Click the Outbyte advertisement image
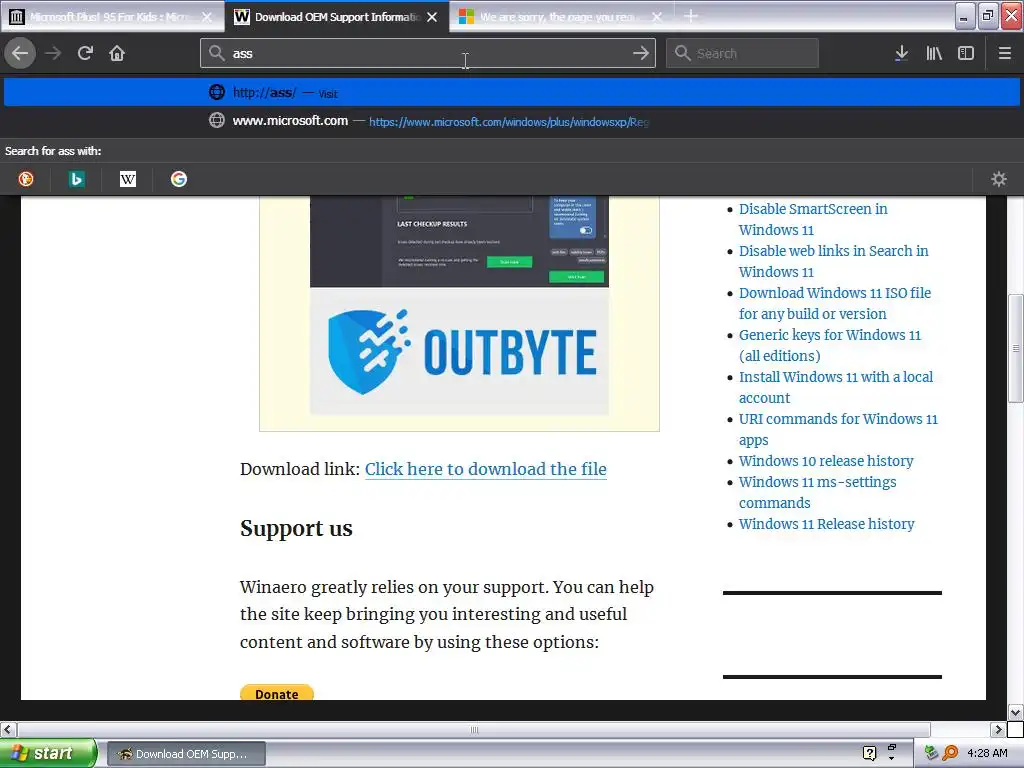1024x768 pixels. (459, 306)
